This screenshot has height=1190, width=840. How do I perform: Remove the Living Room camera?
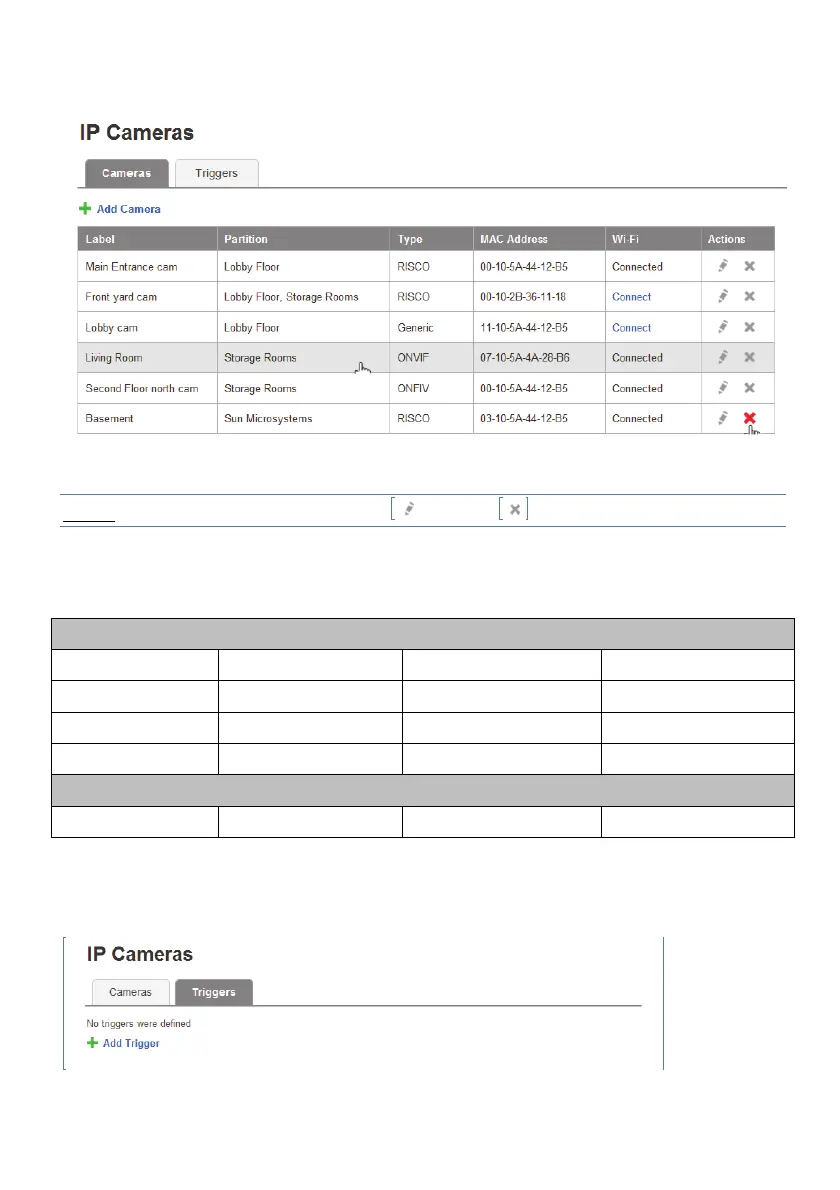750,357
